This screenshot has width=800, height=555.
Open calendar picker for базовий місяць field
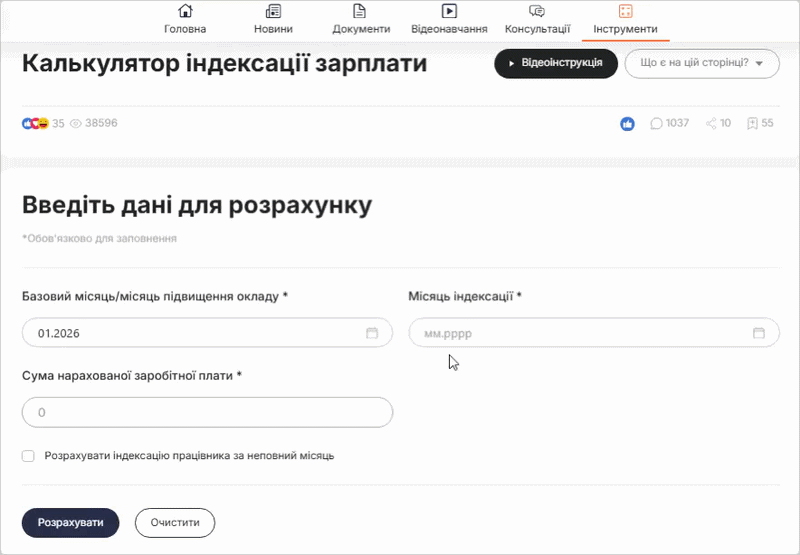click(x=372, y=333)
